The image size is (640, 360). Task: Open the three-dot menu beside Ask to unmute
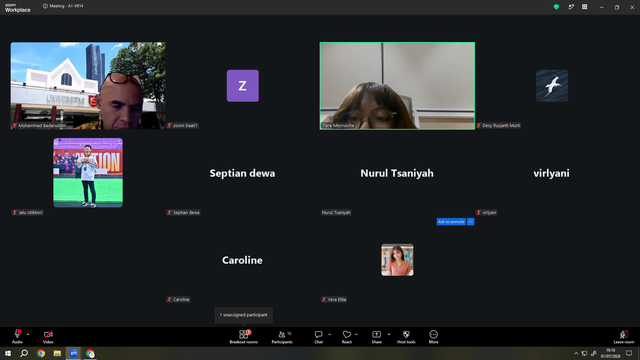pyautogui.click(x=471, y=222)
